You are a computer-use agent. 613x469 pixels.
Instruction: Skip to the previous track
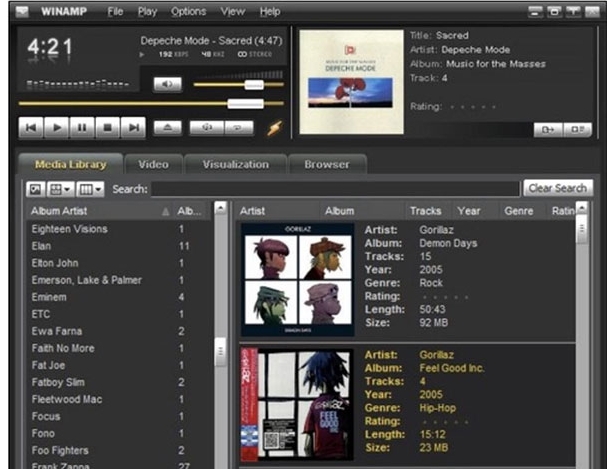(x=31, y=128)
